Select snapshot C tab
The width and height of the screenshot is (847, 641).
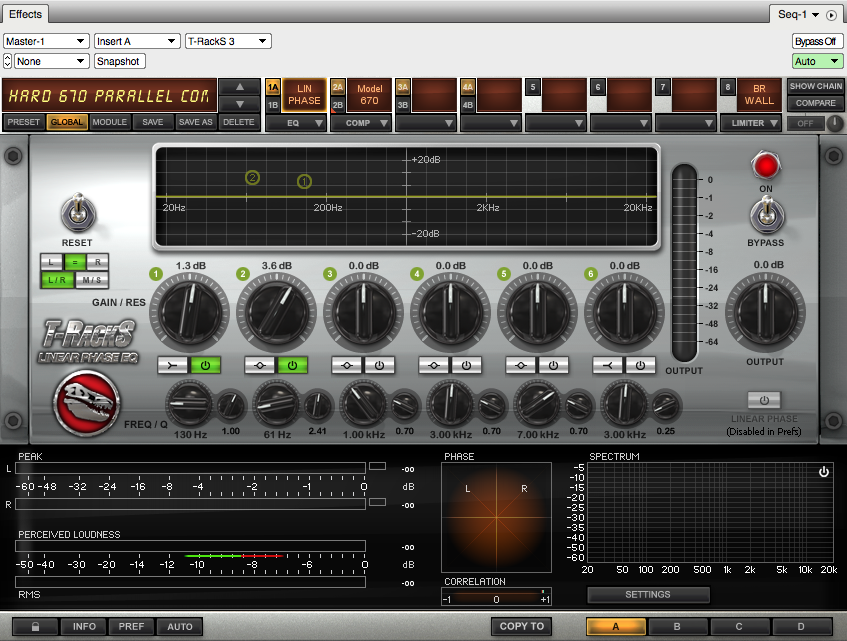739,626
